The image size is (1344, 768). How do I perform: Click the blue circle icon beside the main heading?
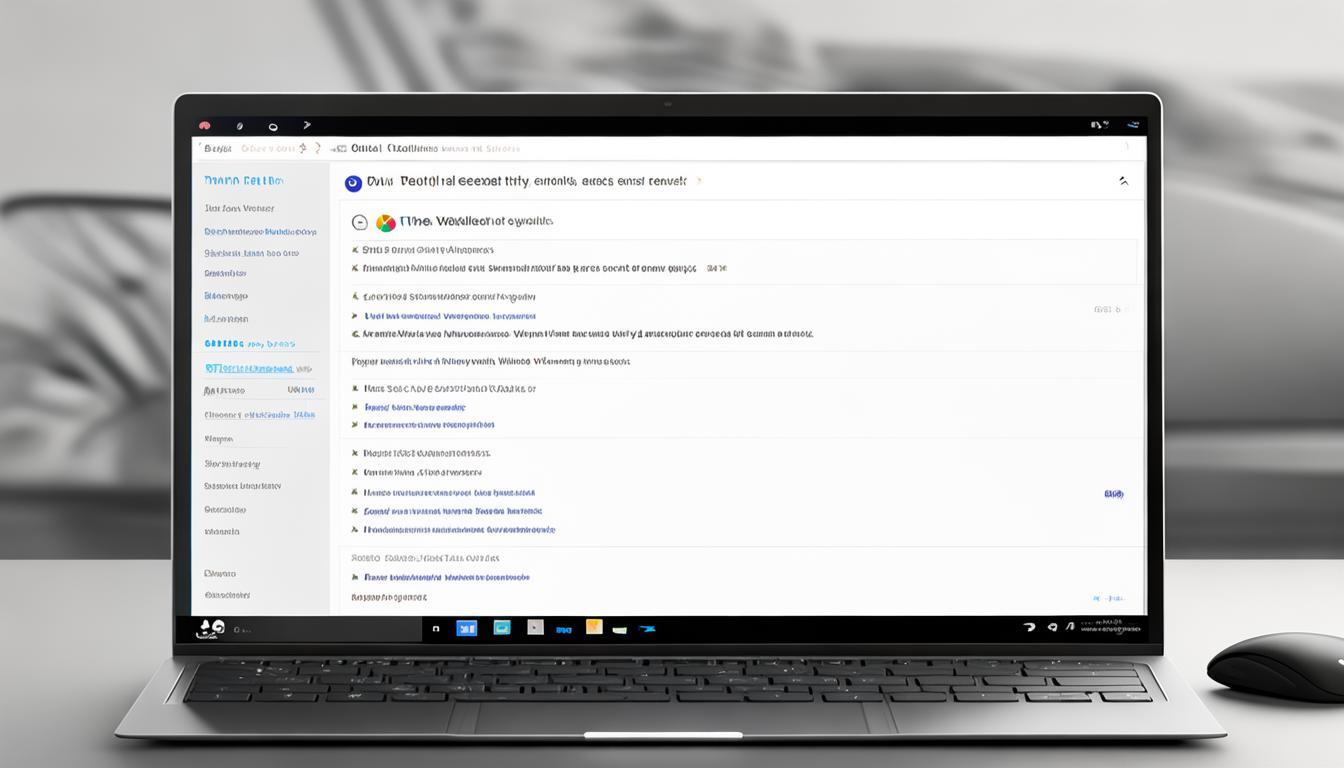pyautogui.click(x=352, y=183)
